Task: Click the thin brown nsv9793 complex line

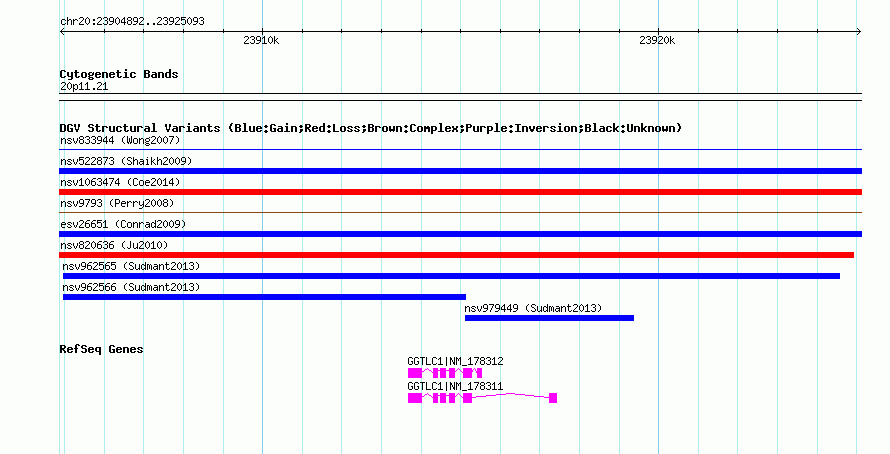Action: (460, 213)
